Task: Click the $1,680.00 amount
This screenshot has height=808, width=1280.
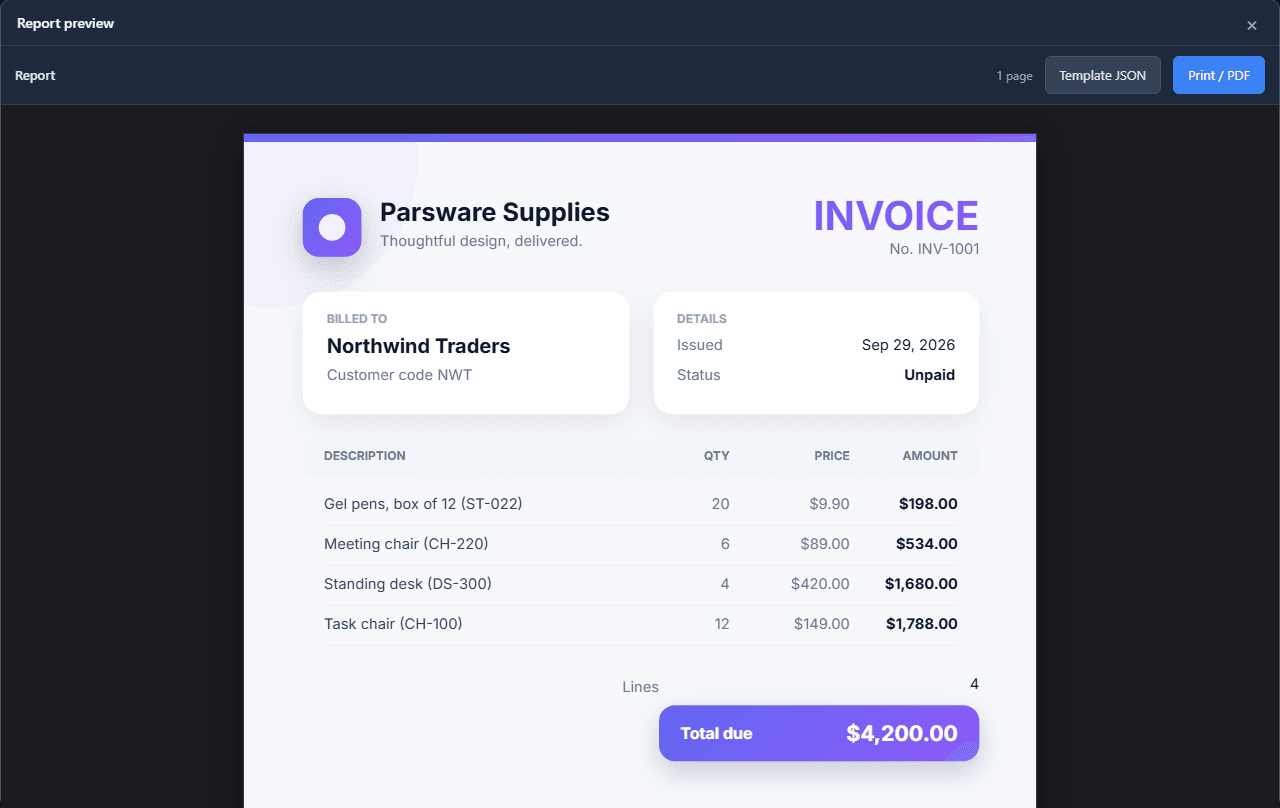Action: click(921, 584)
